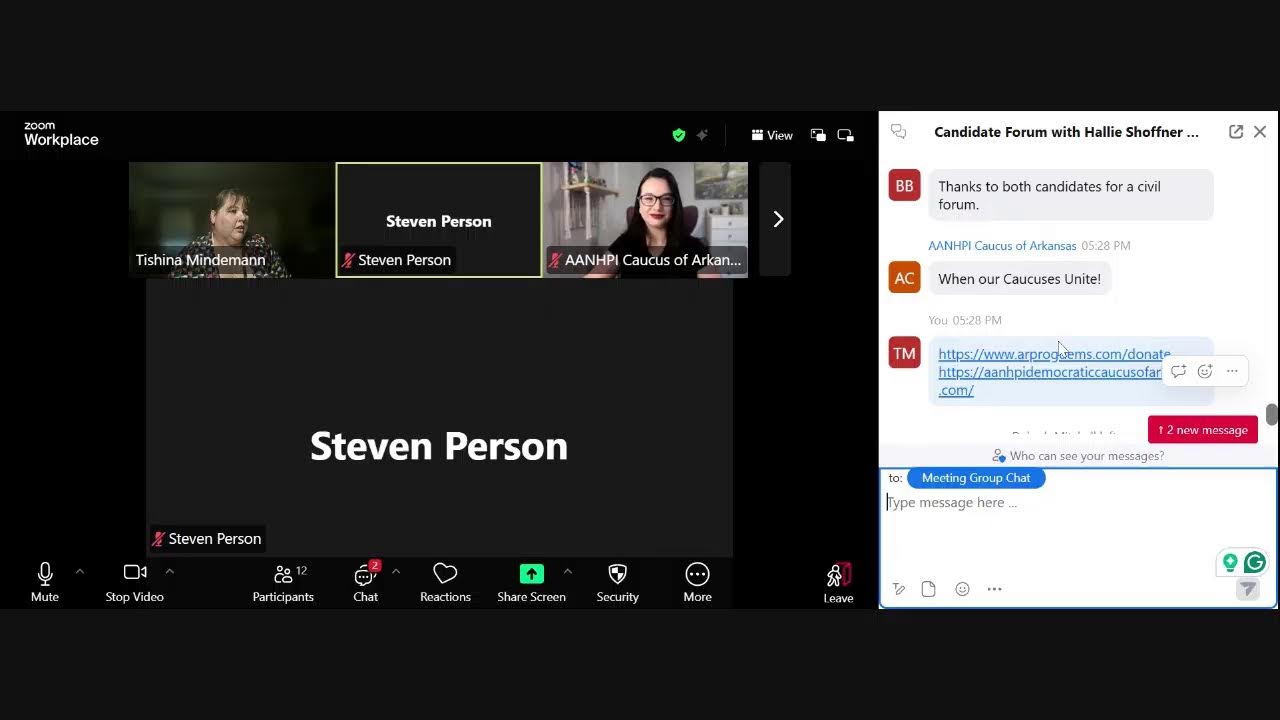Open the aanhpidemocraticcaucus link
This screenshot has width=1280, height=720.
pos(1050,381)
